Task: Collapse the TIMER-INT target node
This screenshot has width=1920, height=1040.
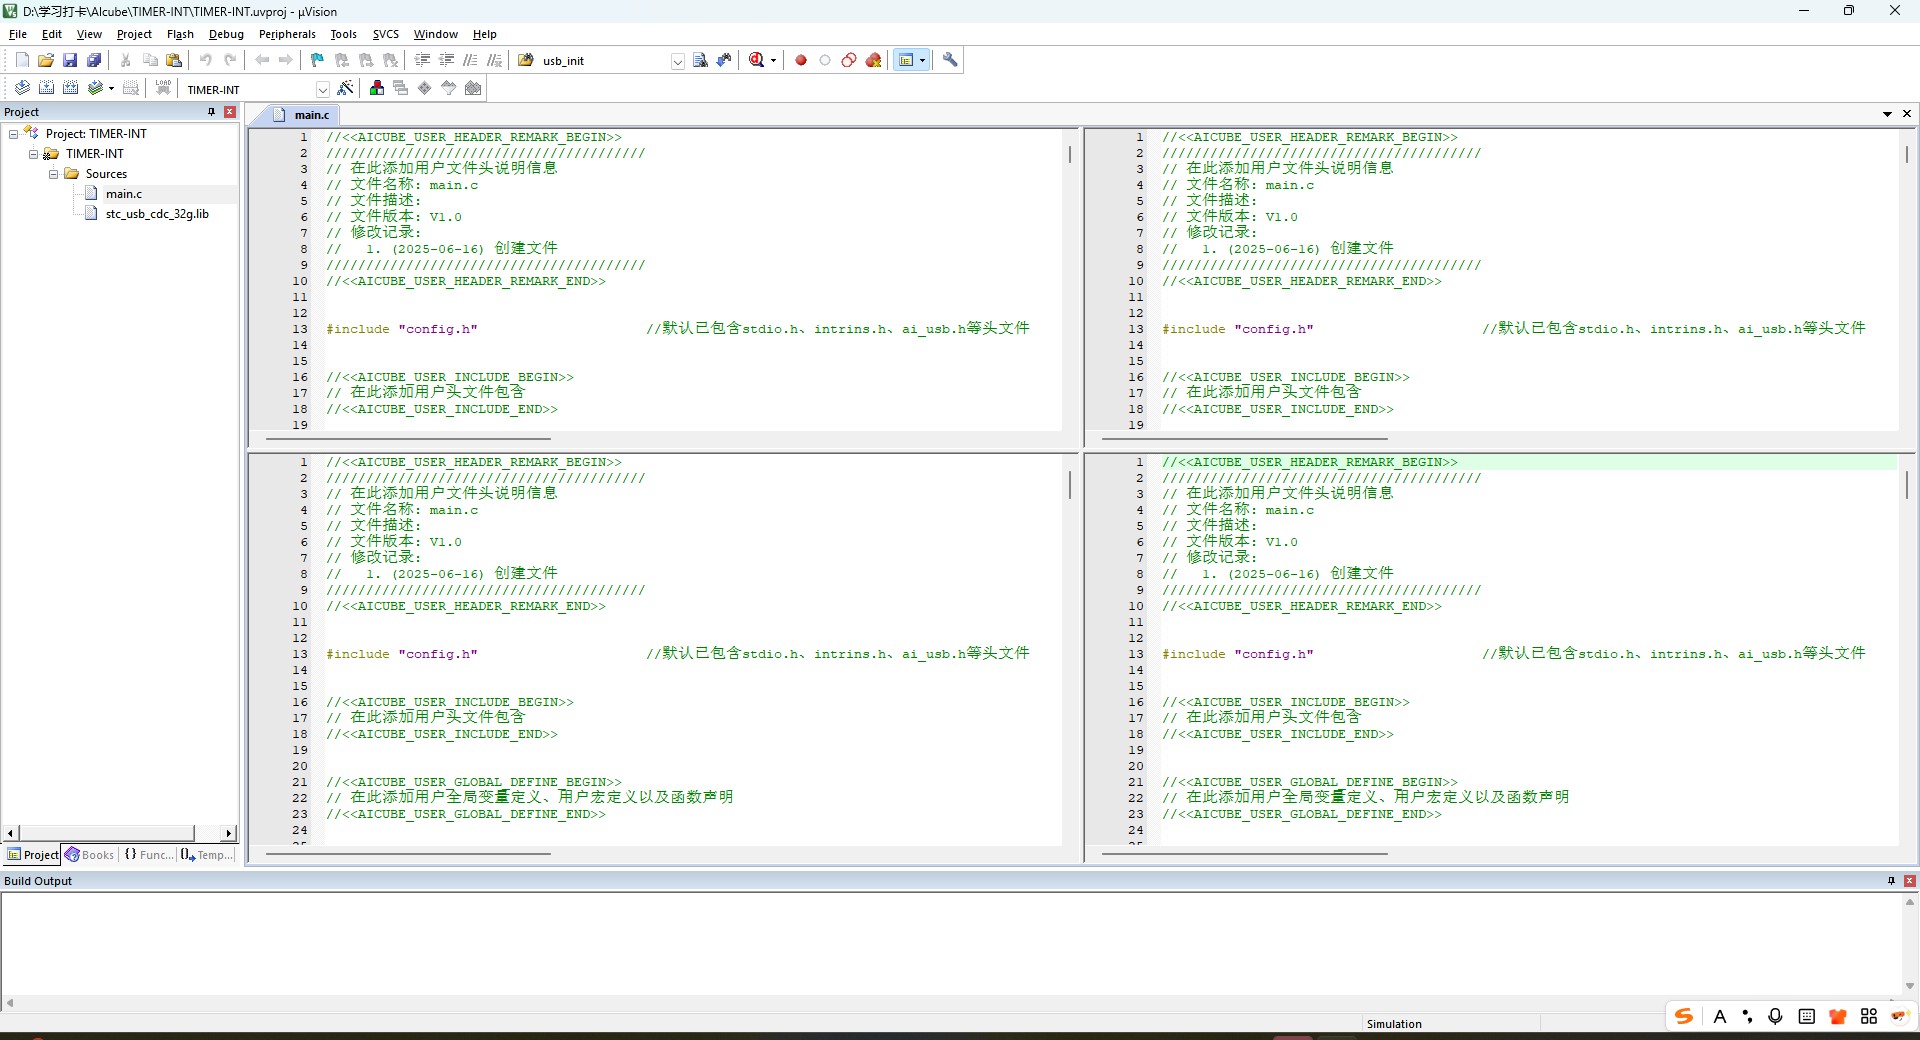Action: tap(33, 154)
